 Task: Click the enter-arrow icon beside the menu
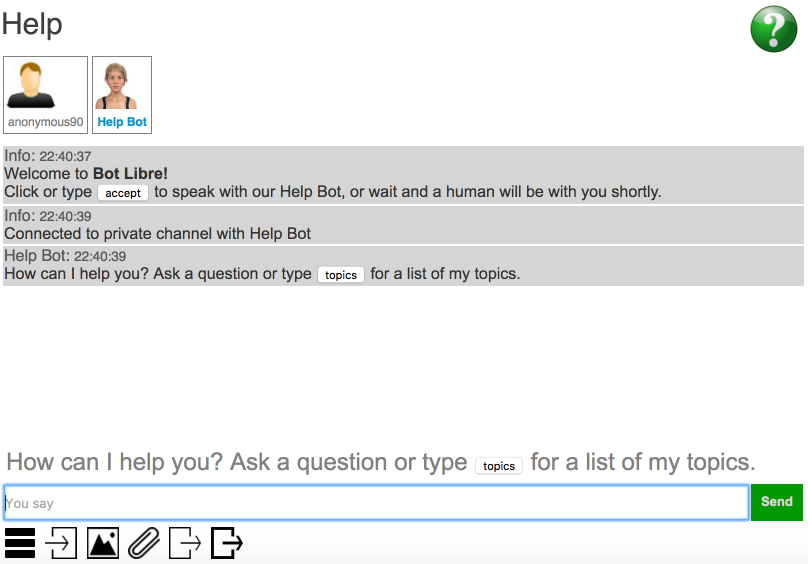coord(61,543)
